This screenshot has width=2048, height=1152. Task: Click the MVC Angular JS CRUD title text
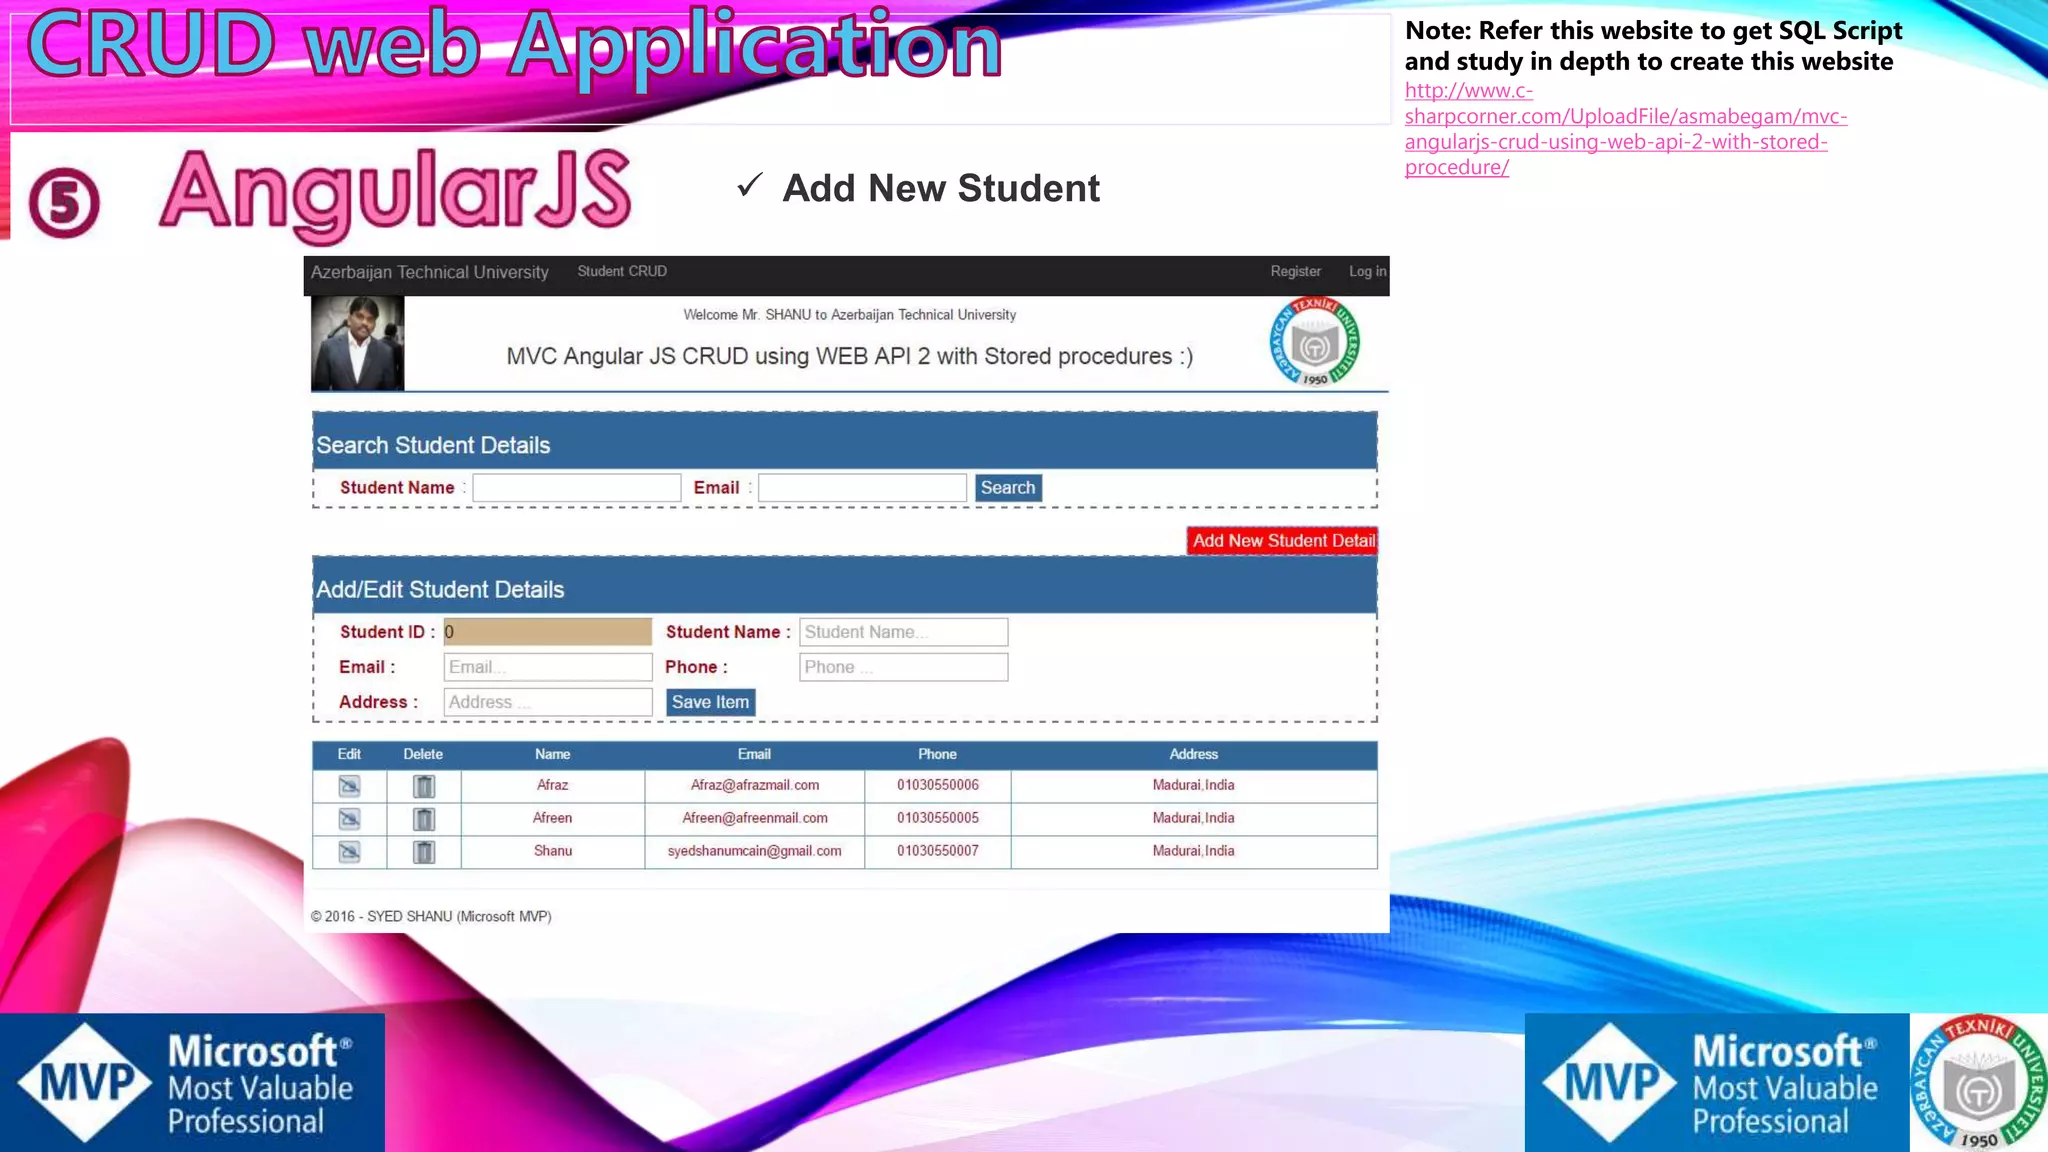pos(850,356)
